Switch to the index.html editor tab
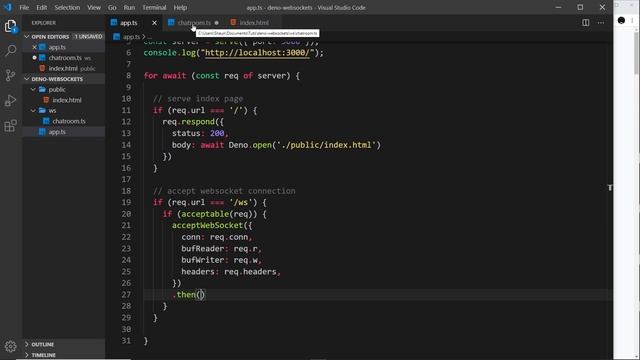640x360 pixels. 253,23
